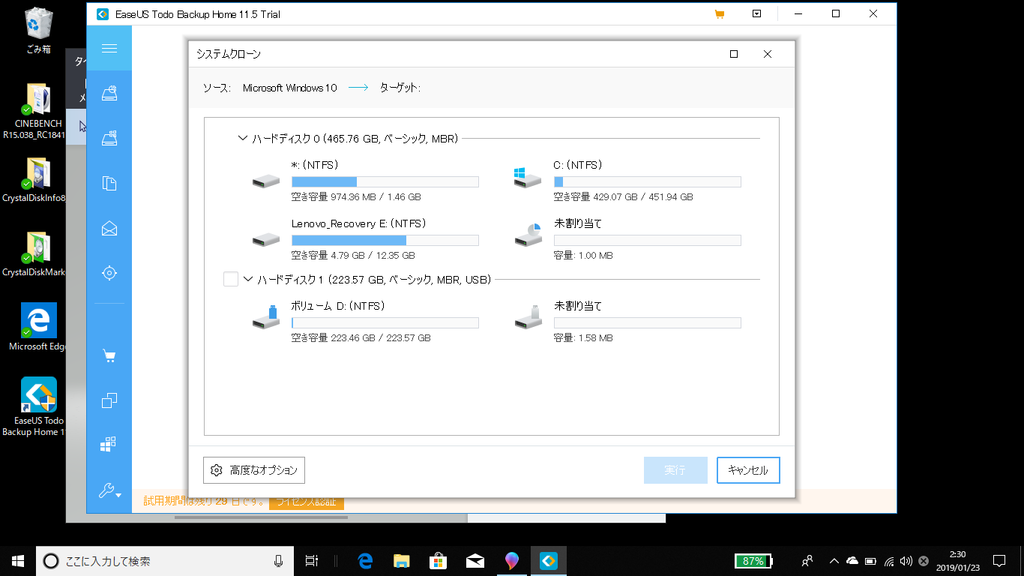Open the mail backup envelope icon
The width and height of the screenshot is (1024, 576).
(x=109, y=227)
